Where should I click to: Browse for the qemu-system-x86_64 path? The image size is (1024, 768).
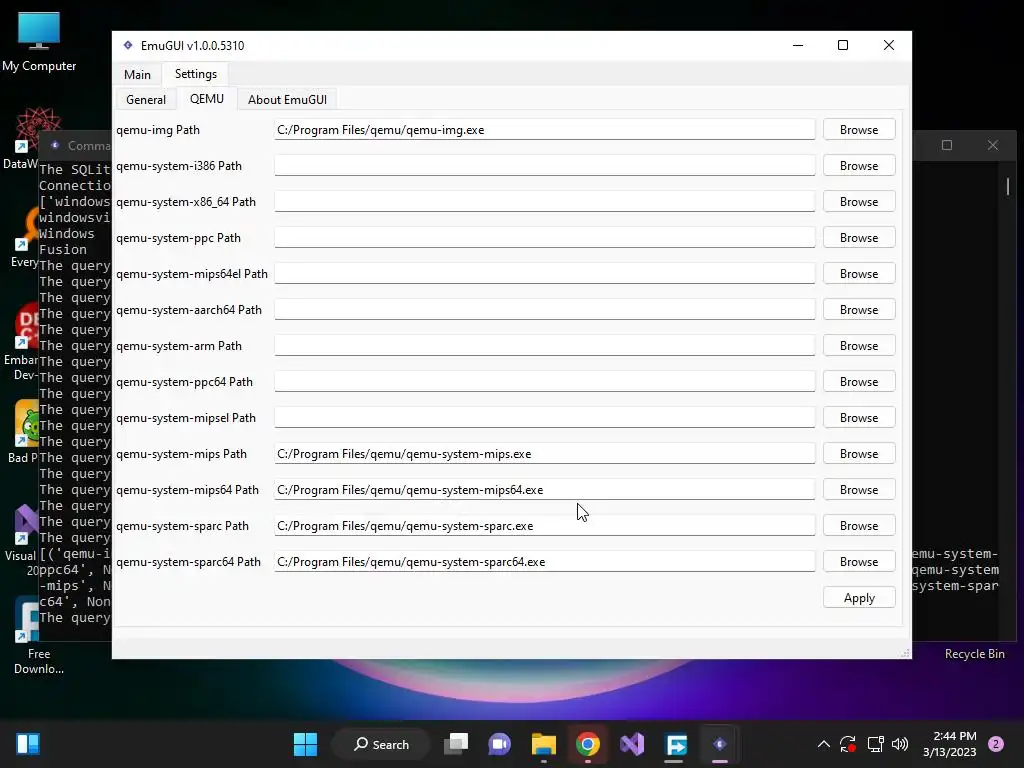coord(859,202)
